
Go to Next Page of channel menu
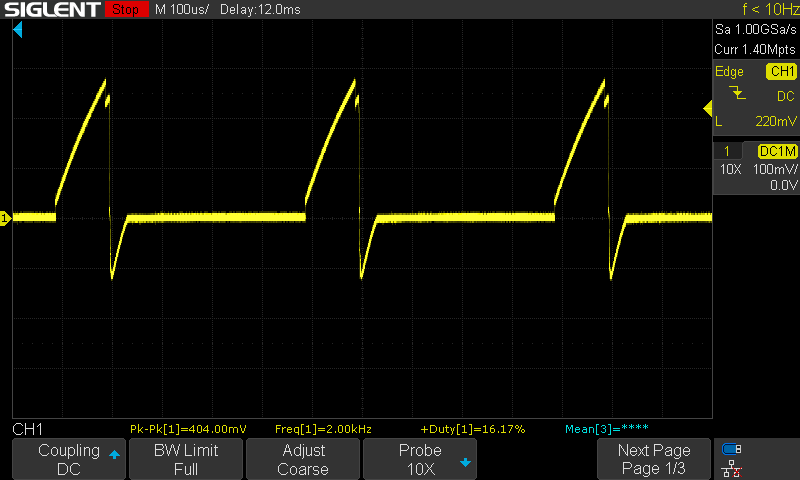(x=653, y=459)
